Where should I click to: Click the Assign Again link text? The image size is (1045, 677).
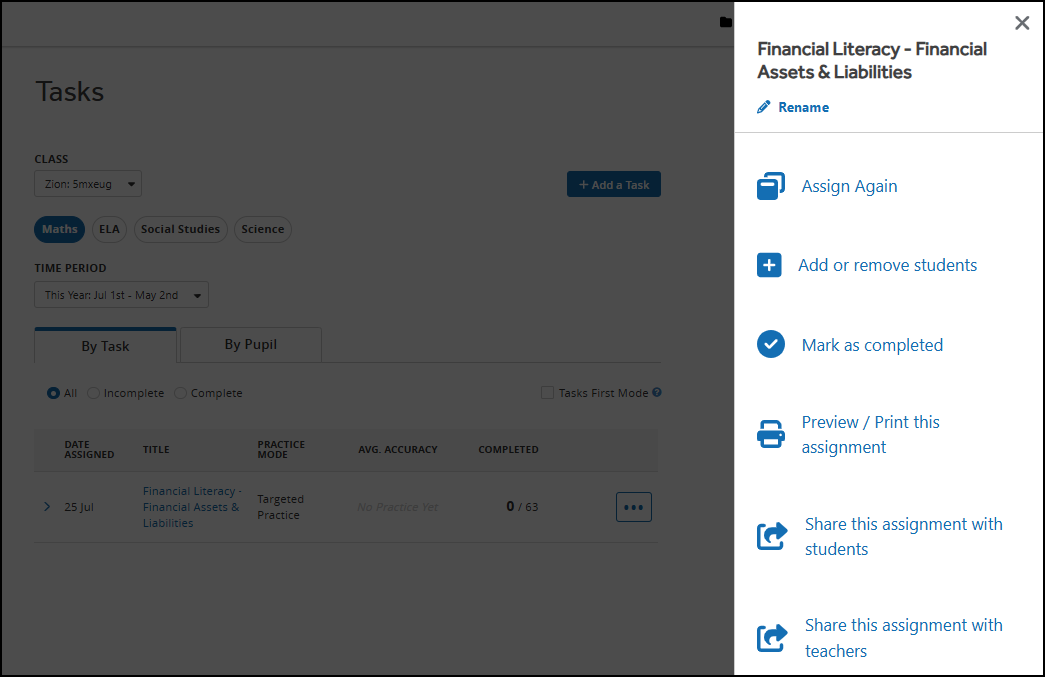tap(849, 186)
